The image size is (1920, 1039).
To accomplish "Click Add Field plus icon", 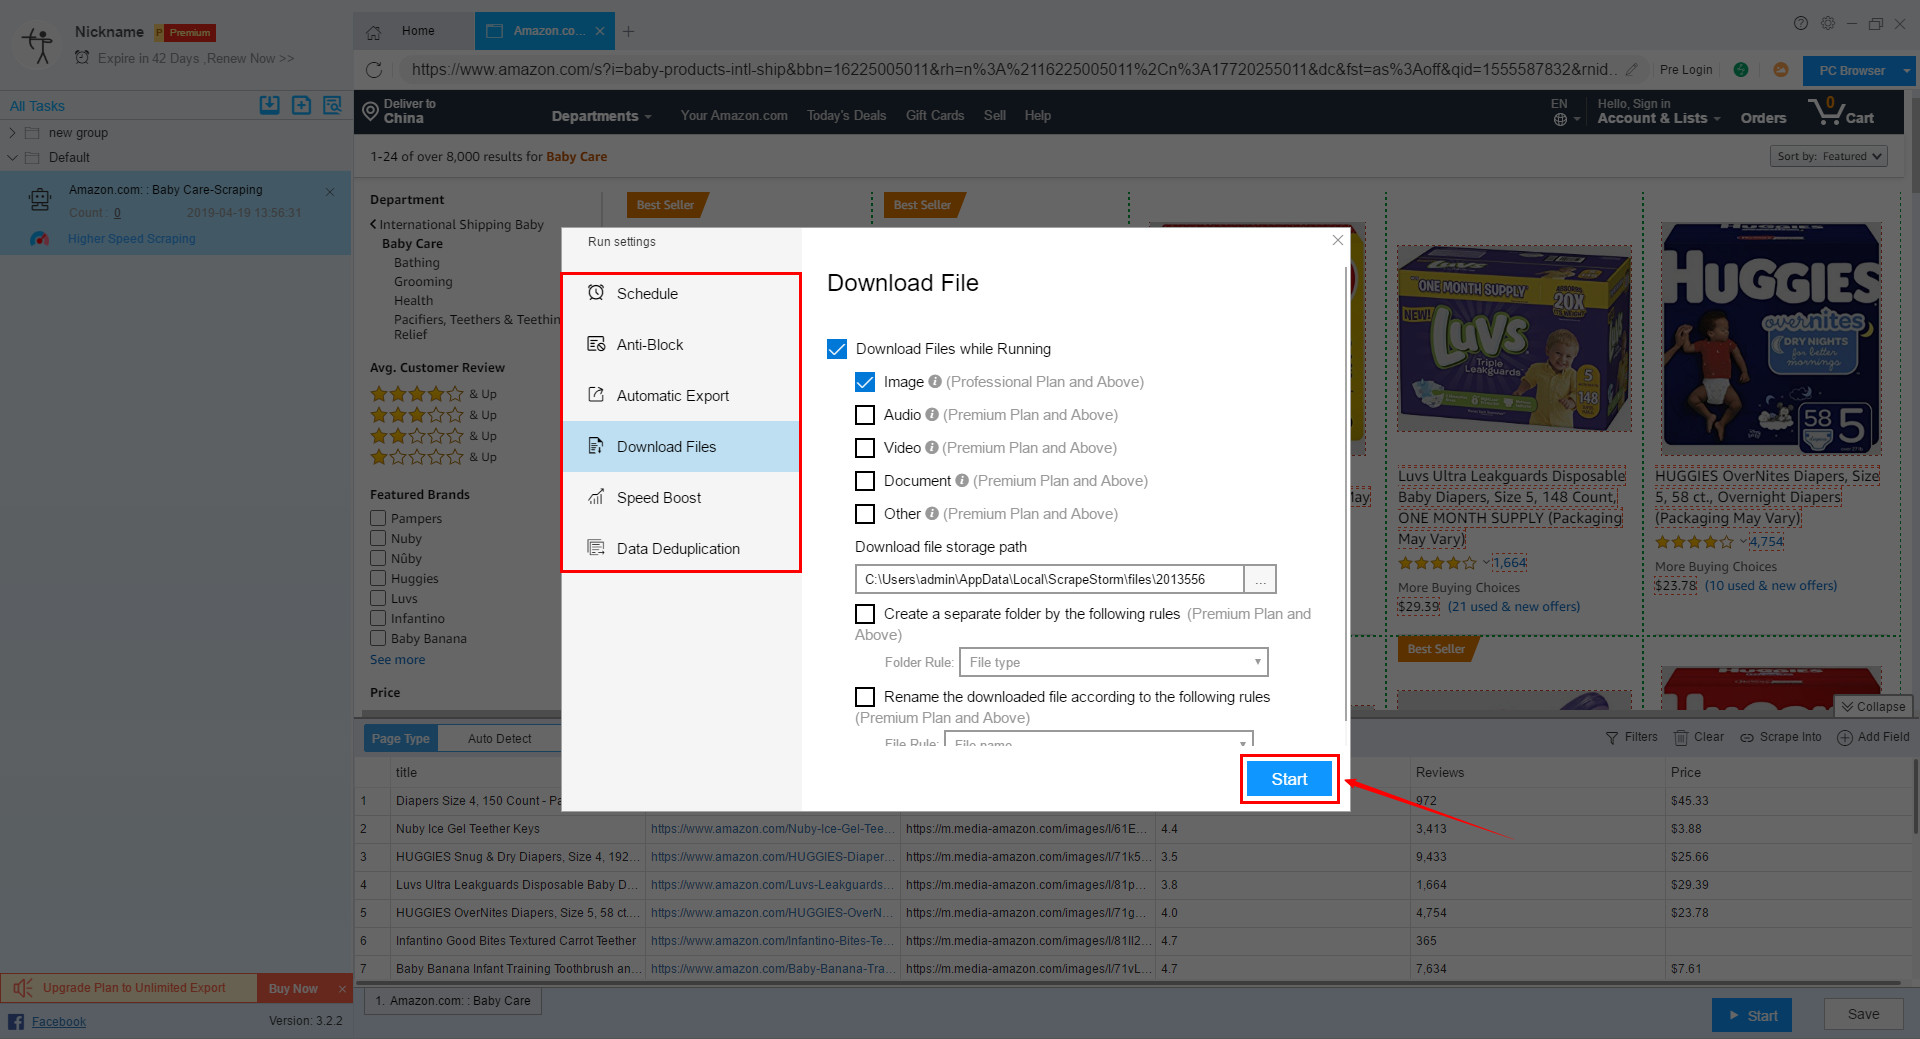I will [x=1843, y=737].
